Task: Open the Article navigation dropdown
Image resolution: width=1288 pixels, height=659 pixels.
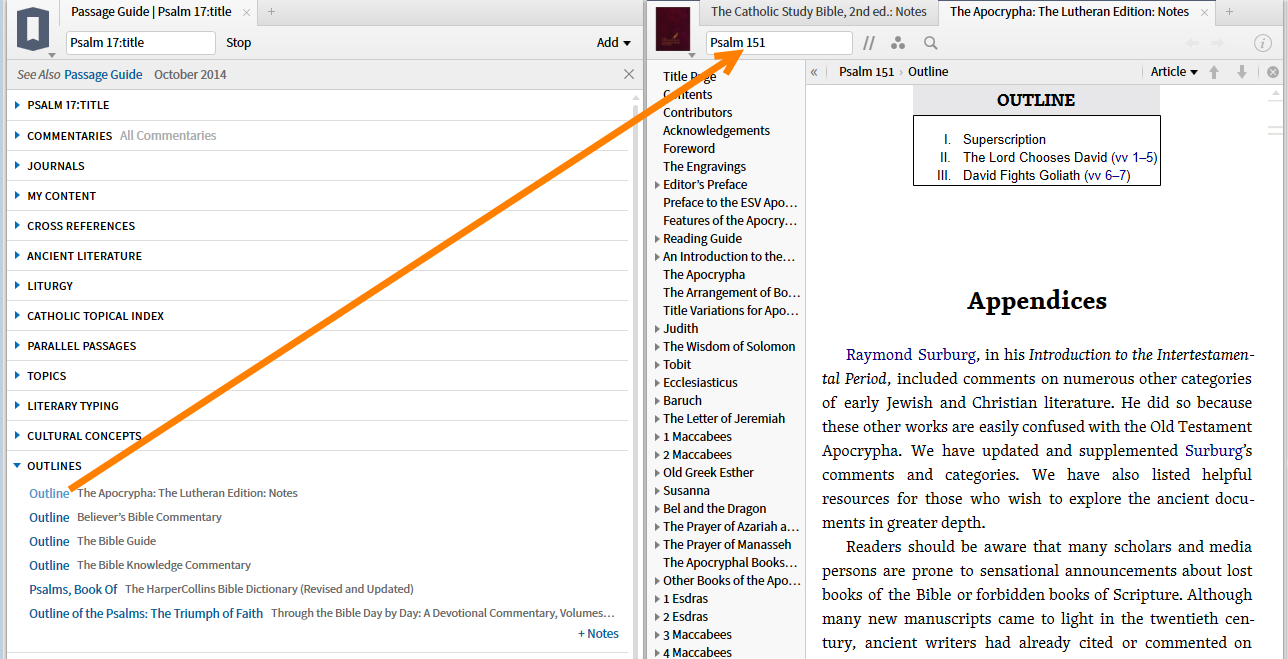Action: 1174,72
